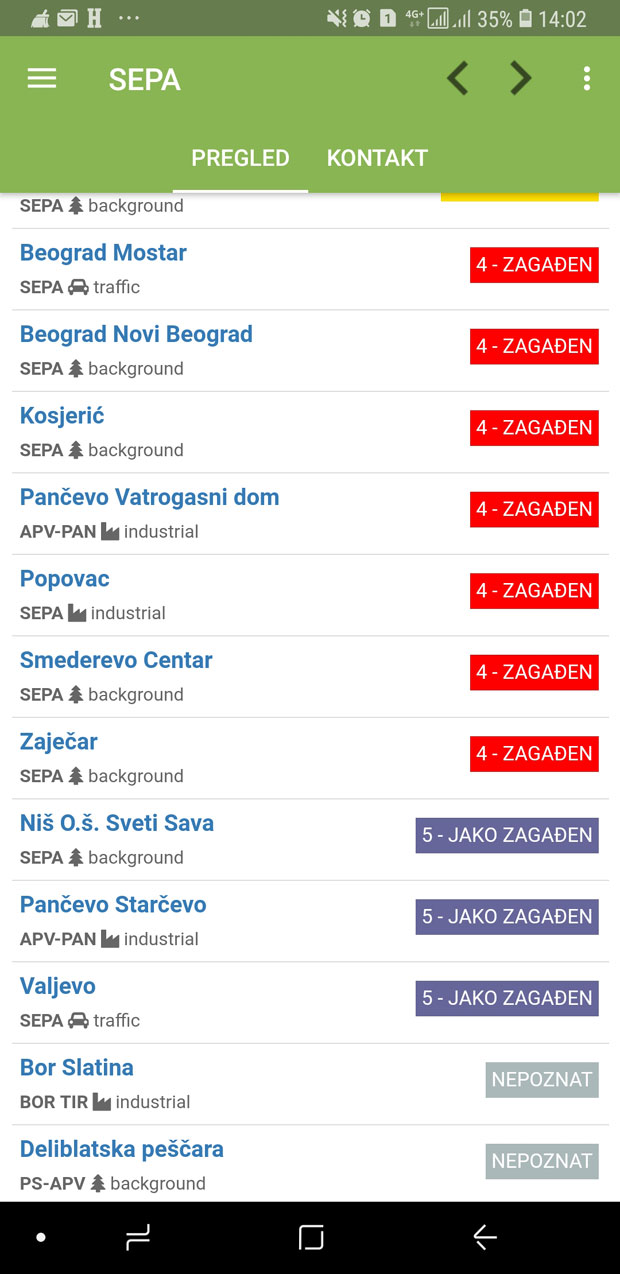Open Niš O.š. Sveti Sava station

117,823
